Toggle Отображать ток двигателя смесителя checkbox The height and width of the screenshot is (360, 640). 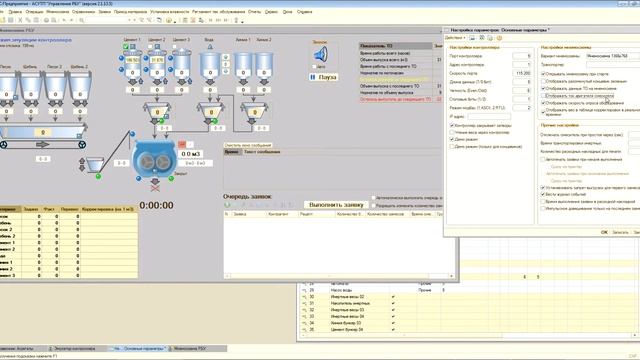tap(543, 96)
